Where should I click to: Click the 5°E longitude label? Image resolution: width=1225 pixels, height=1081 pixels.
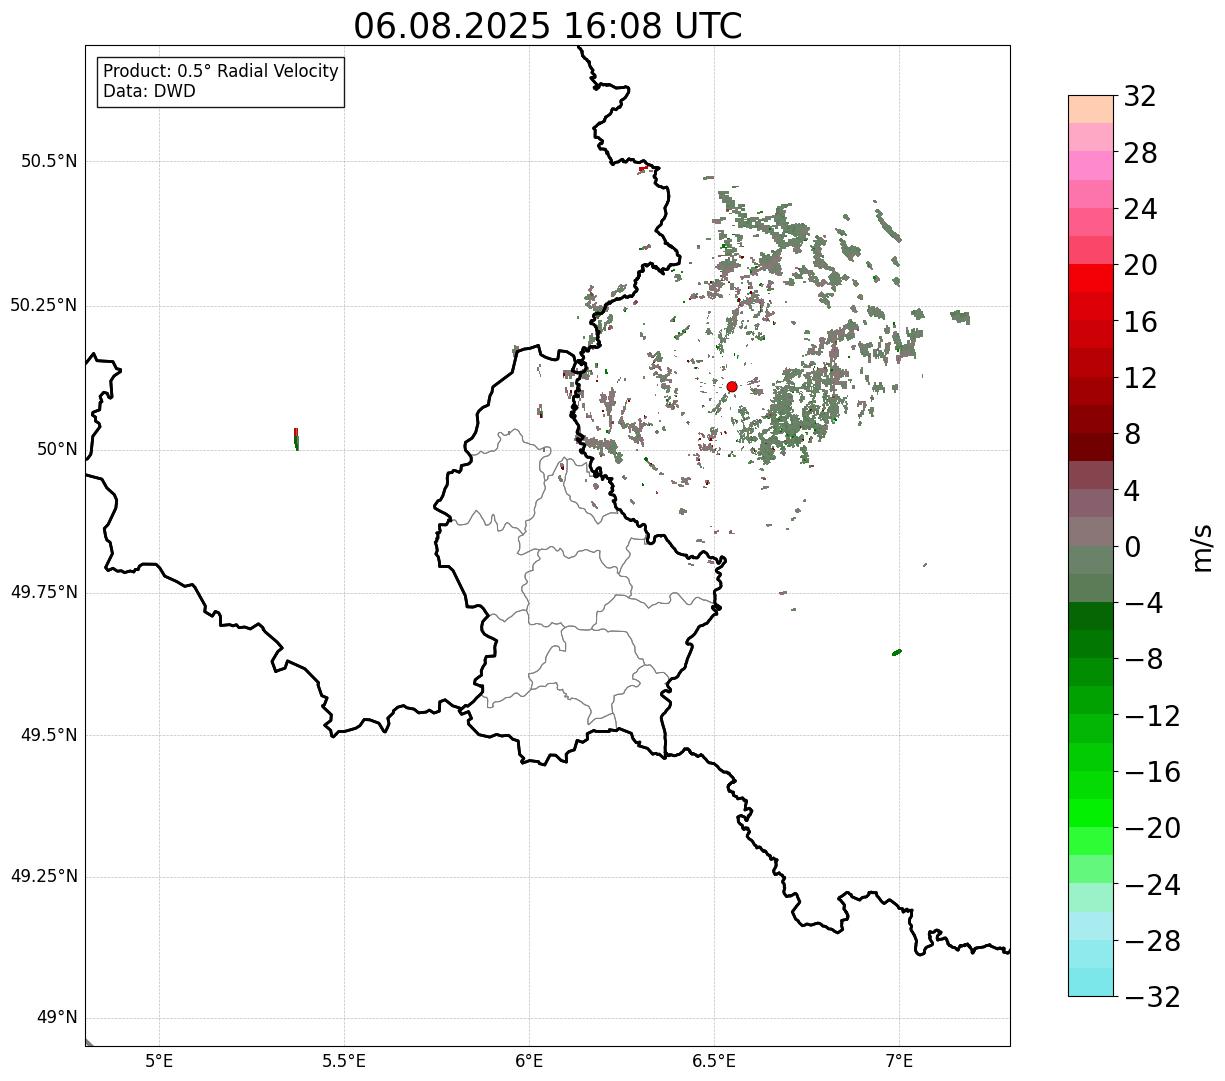pyautogui.click(x=159, y=1061)
